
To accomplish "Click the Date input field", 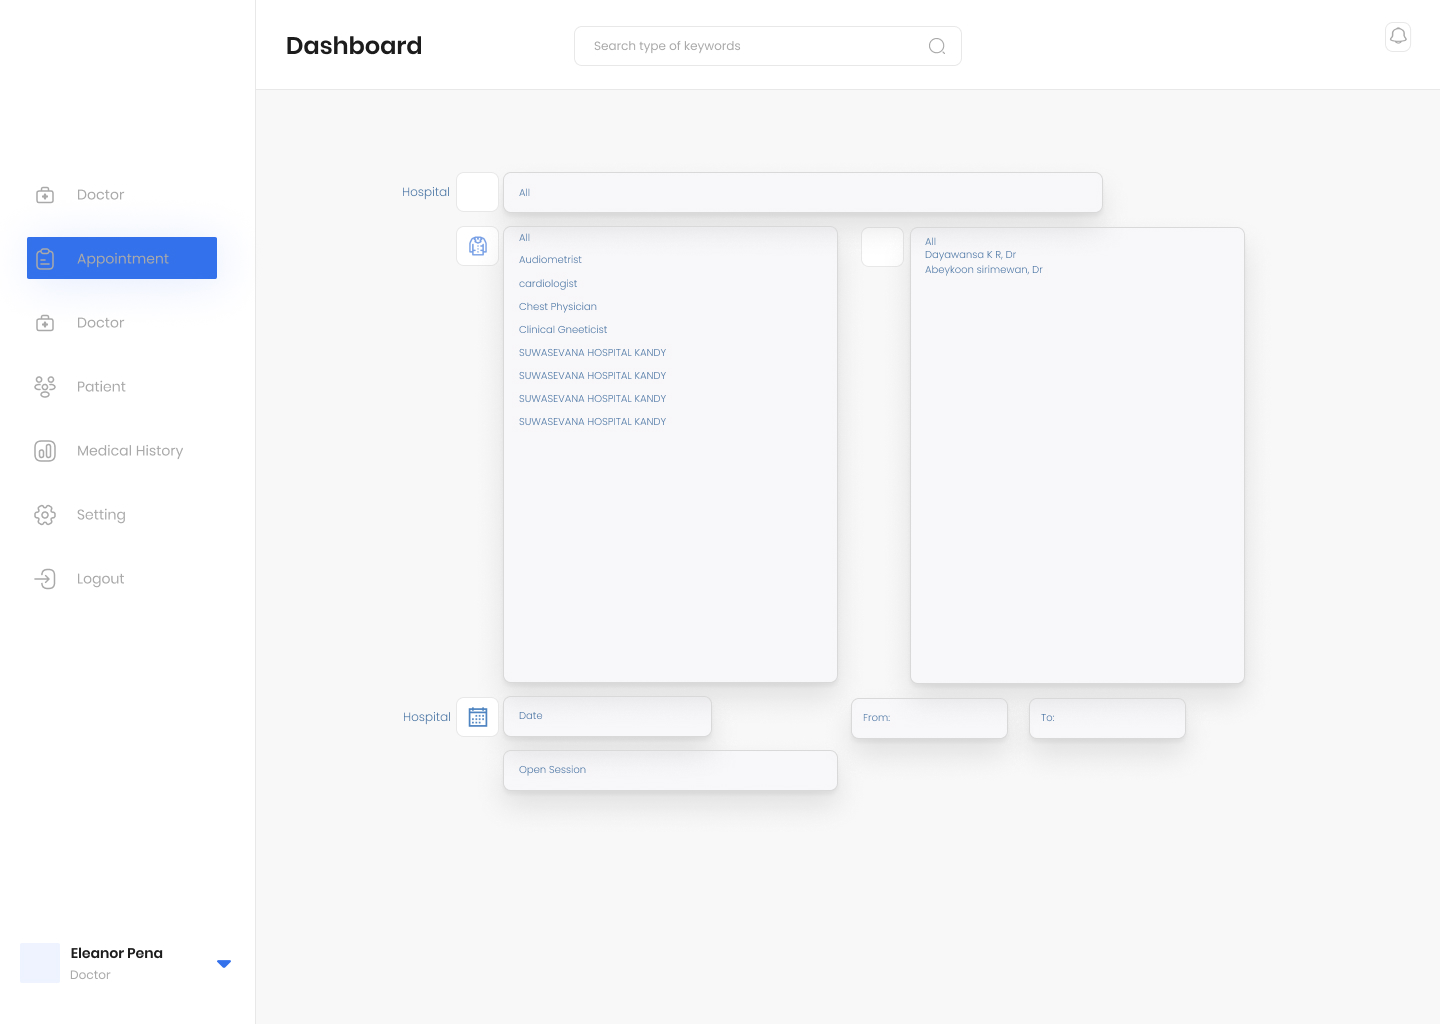I will tap(607, 716).
